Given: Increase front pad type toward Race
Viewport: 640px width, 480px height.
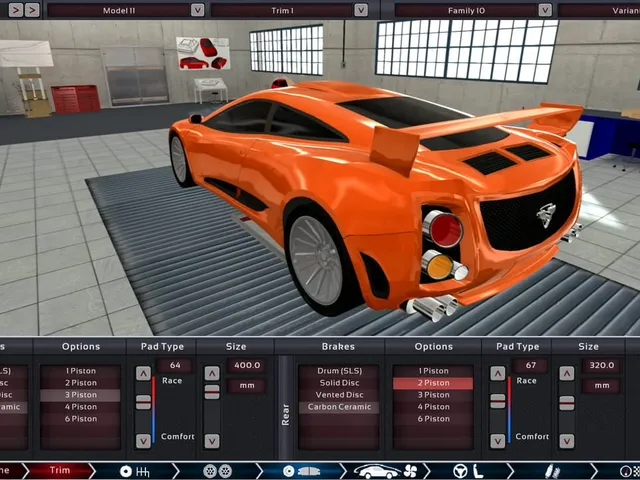Looking at the screenshot, I should (x=143, y=373).
